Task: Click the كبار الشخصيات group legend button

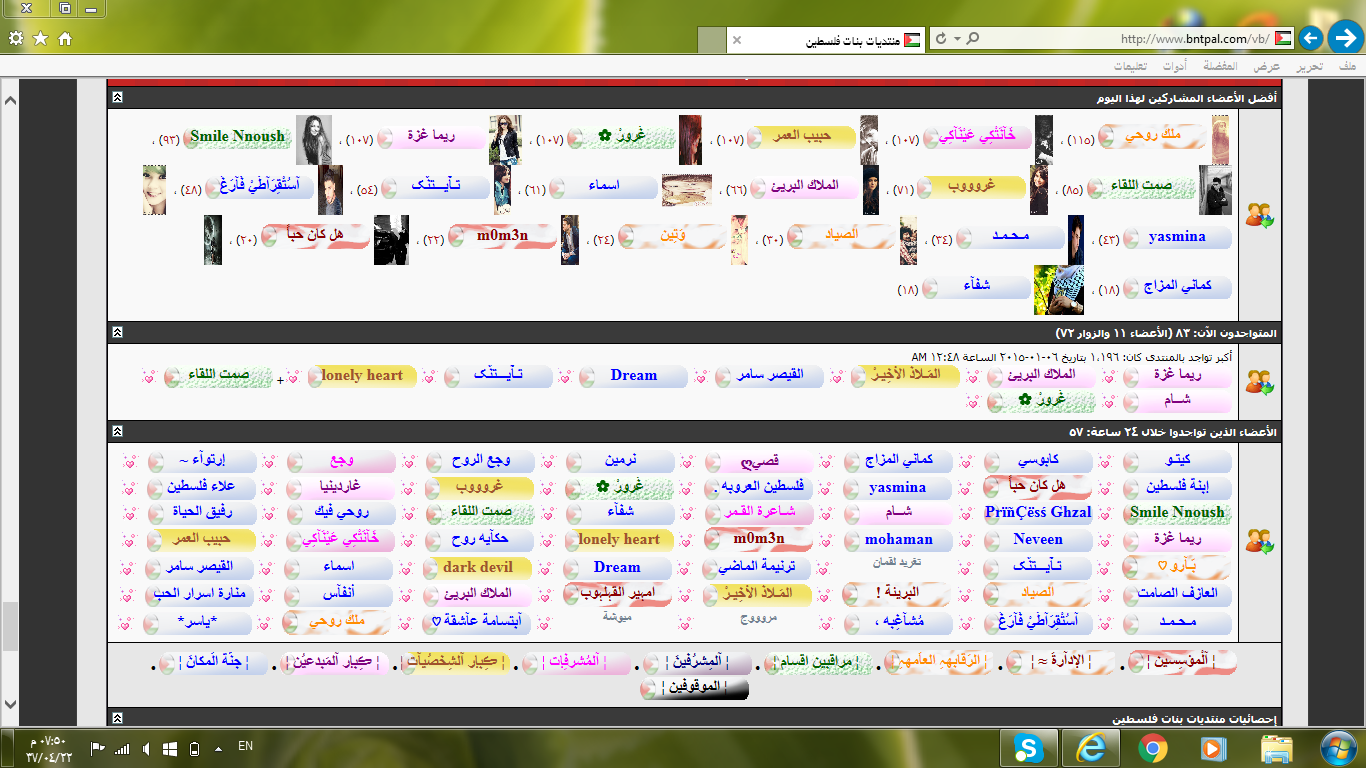Action: [x=454, y=662]
